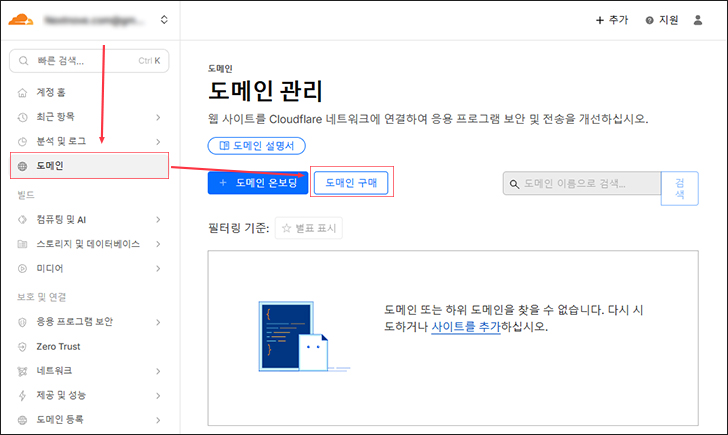Expand the 도메인 등록 chevron
The image size is (728, 435).
(158, 420)
